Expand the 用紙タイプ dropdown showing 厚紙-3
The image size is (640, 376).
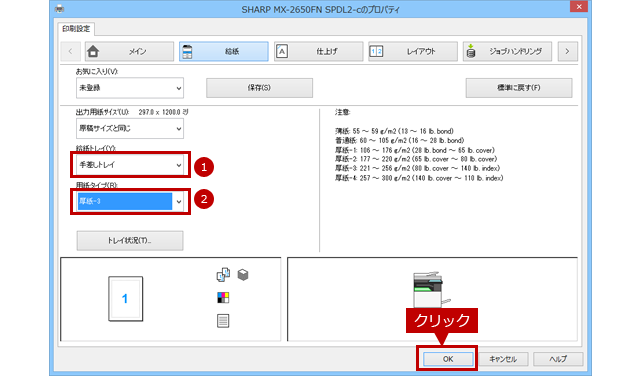point(130,201)
